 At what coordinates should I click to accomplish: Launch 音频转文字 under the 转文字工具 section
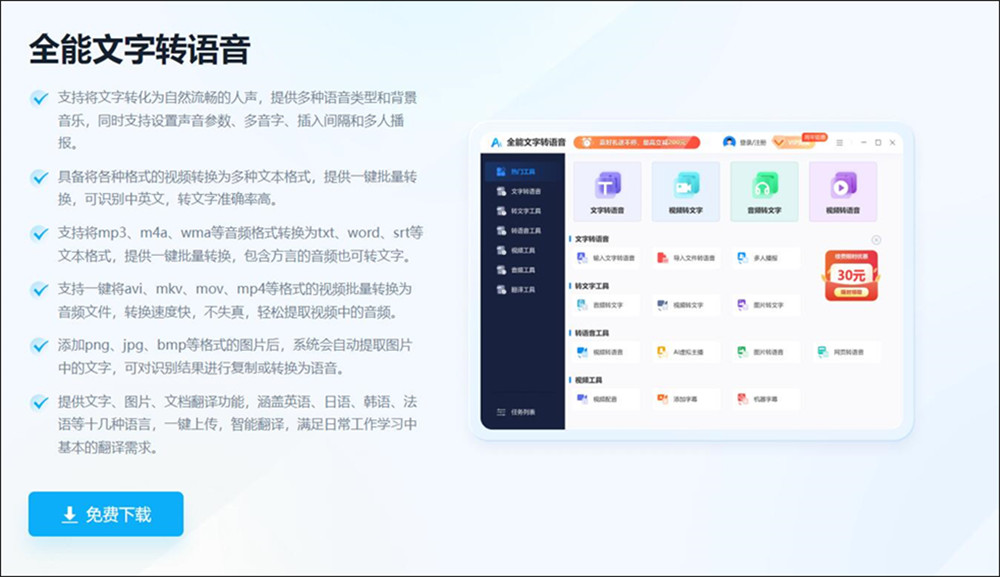tap(607, 305)
